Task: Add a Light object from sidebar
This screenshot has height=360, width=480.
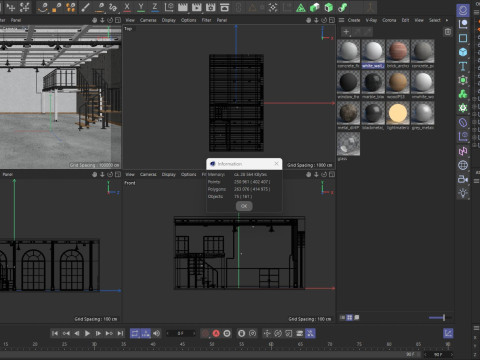Action: (463, 193)
